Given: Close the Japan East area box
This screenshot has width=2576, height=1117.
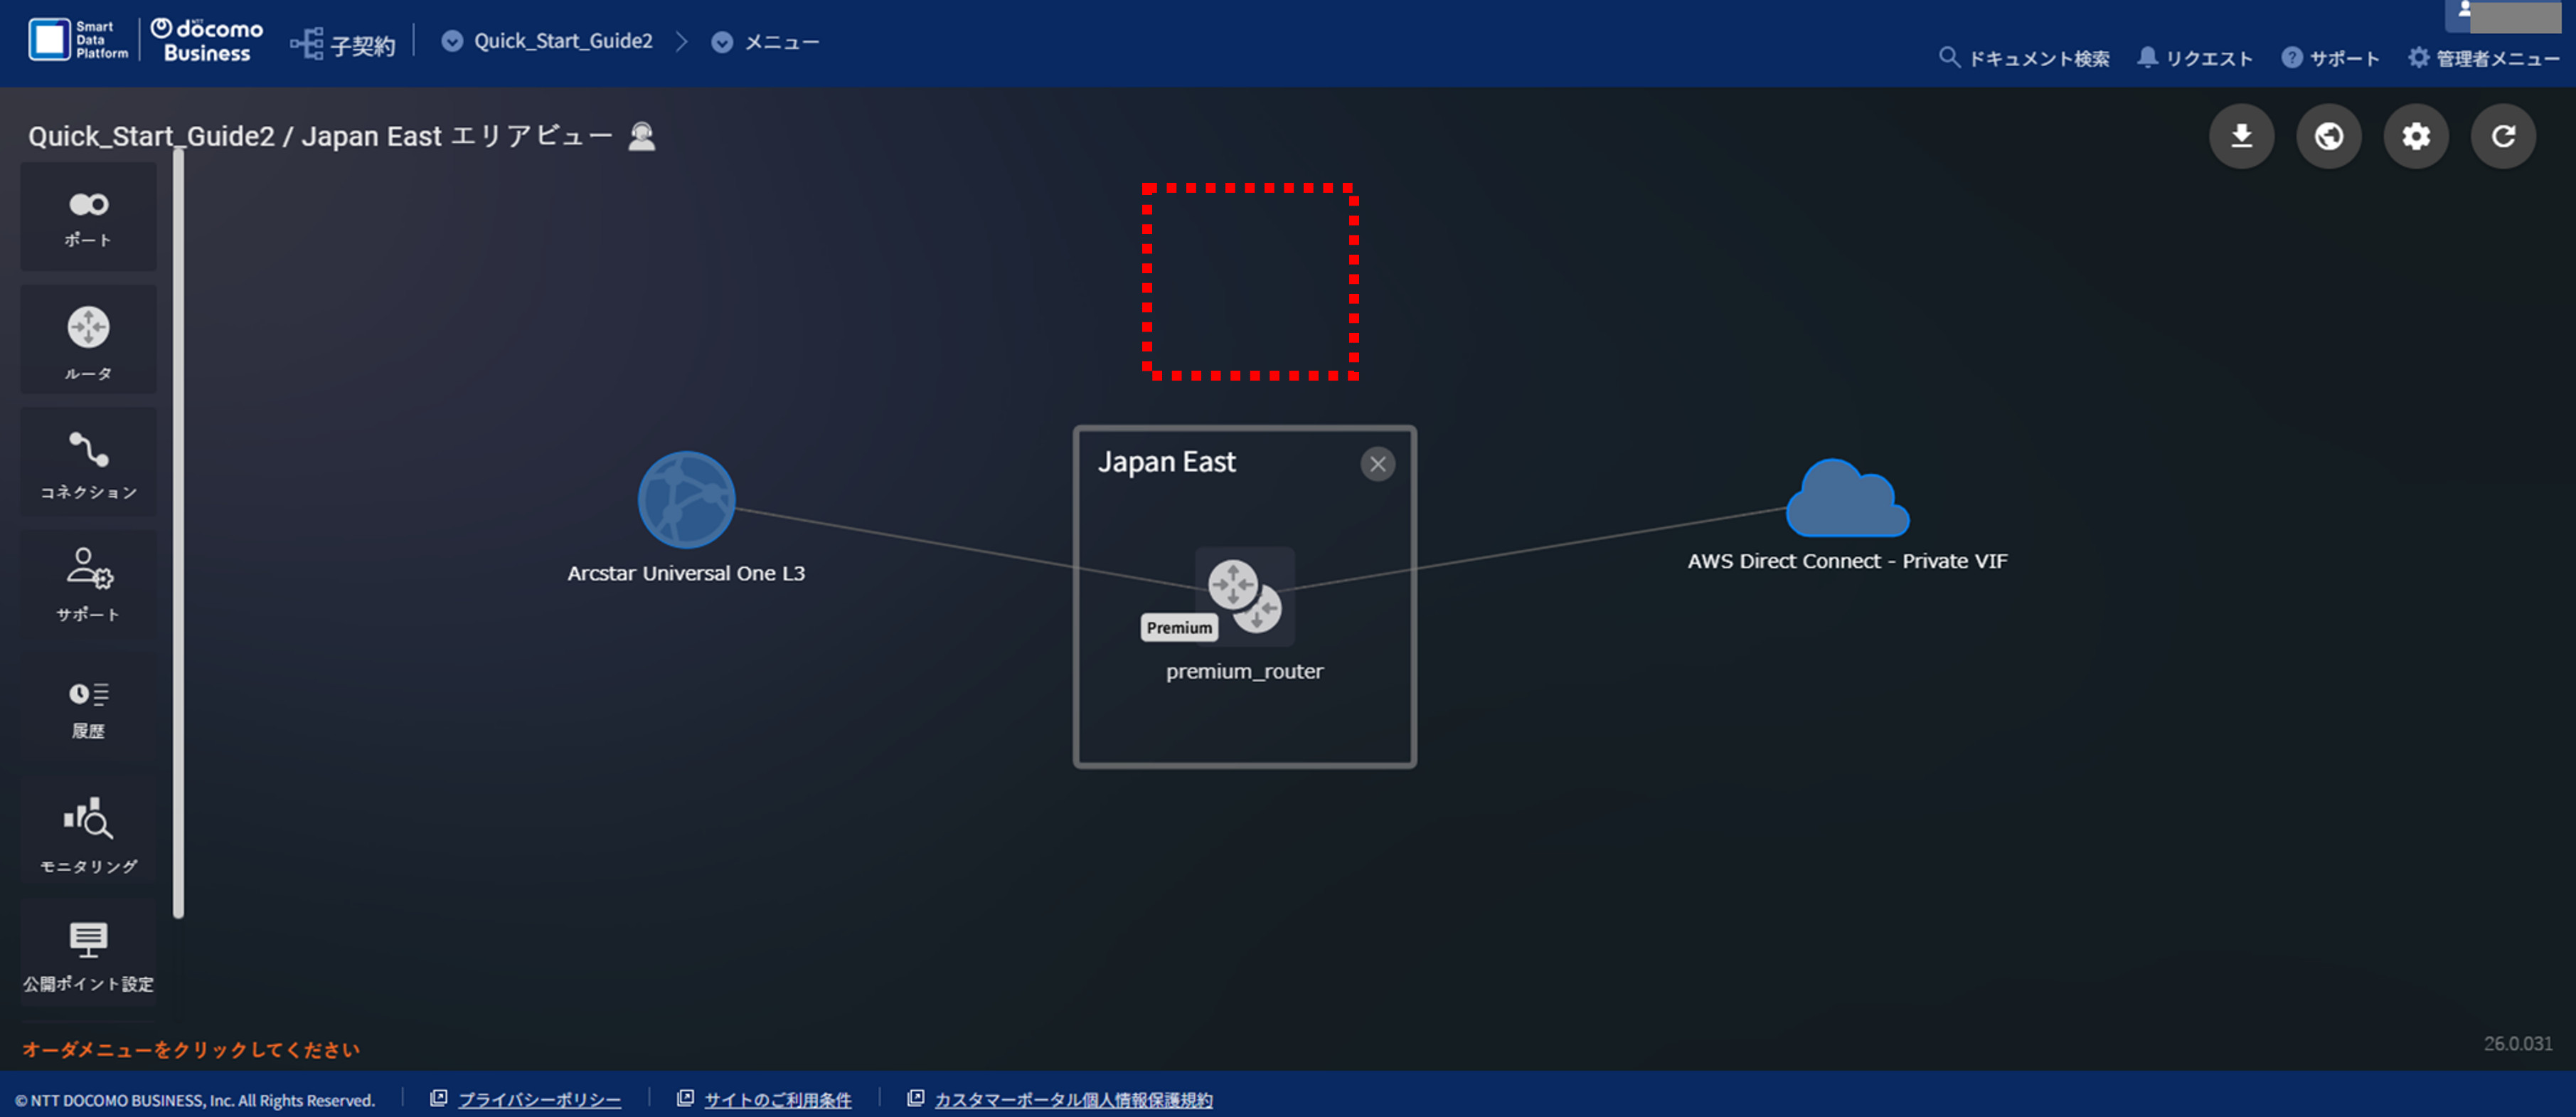Looking at the screenshot, I should 1377,464.
